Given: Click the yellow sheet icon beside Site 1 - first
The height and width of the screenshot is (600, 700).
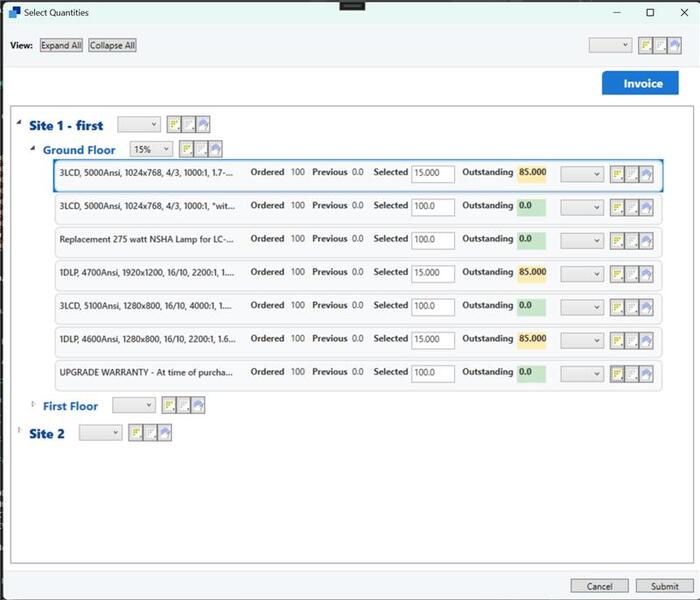Looking at the screenshot, I should coord(174,124).
